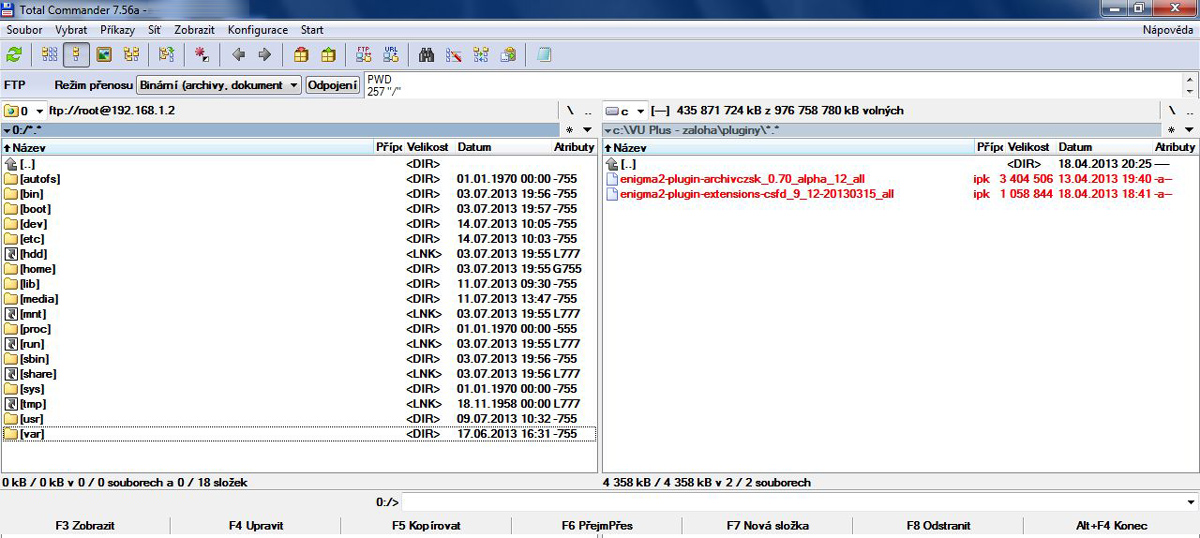Open the transfer mode Binární dropdown

click(219, 85)
